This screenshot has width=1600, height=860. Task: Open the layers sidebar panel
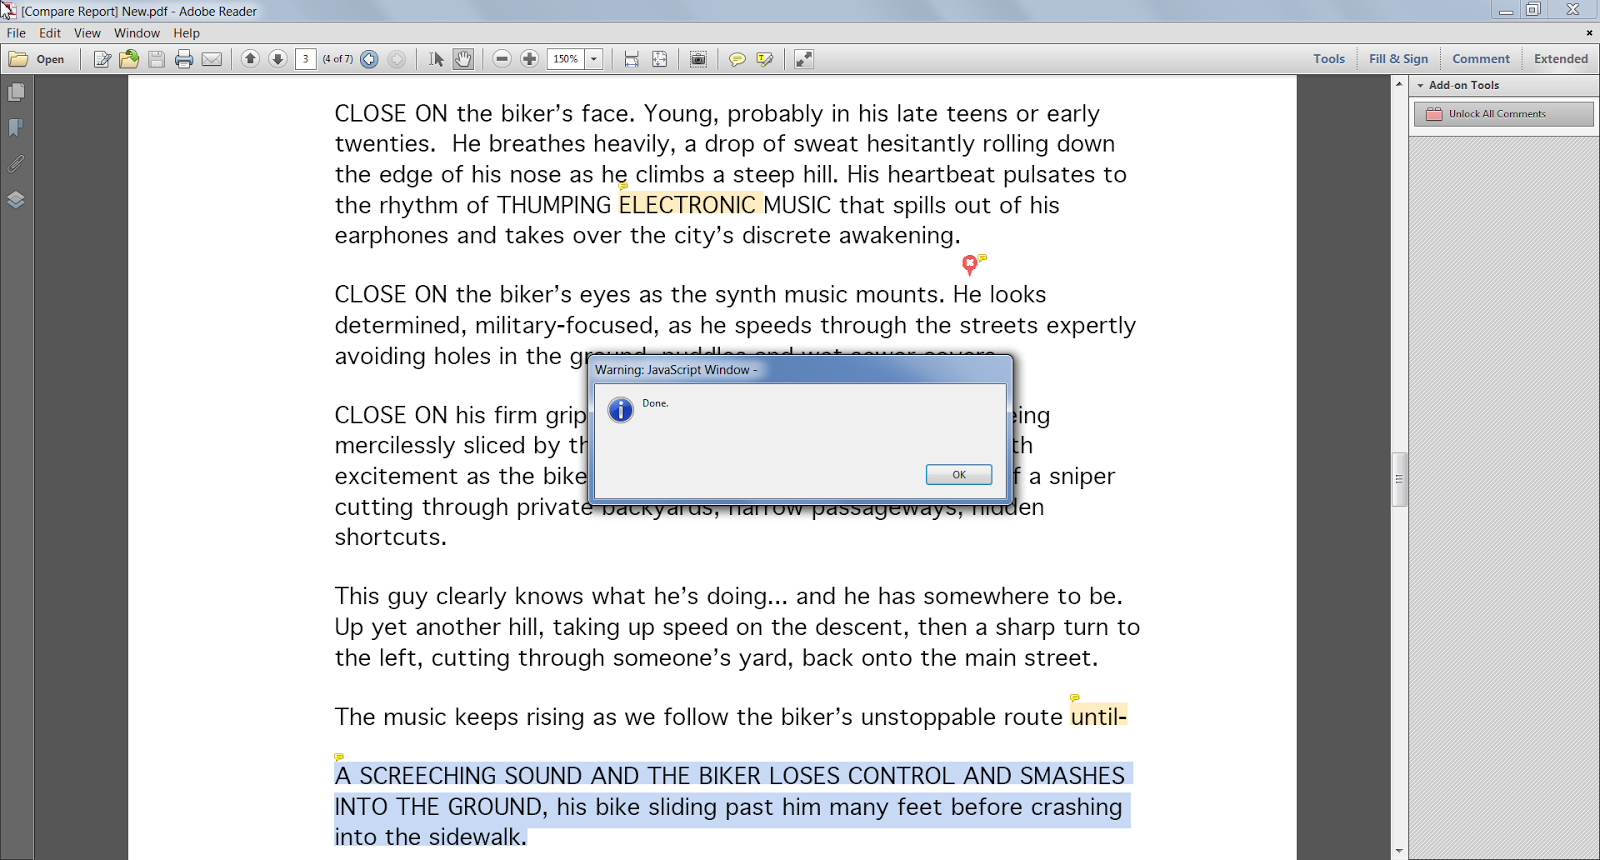click(16, 200)
